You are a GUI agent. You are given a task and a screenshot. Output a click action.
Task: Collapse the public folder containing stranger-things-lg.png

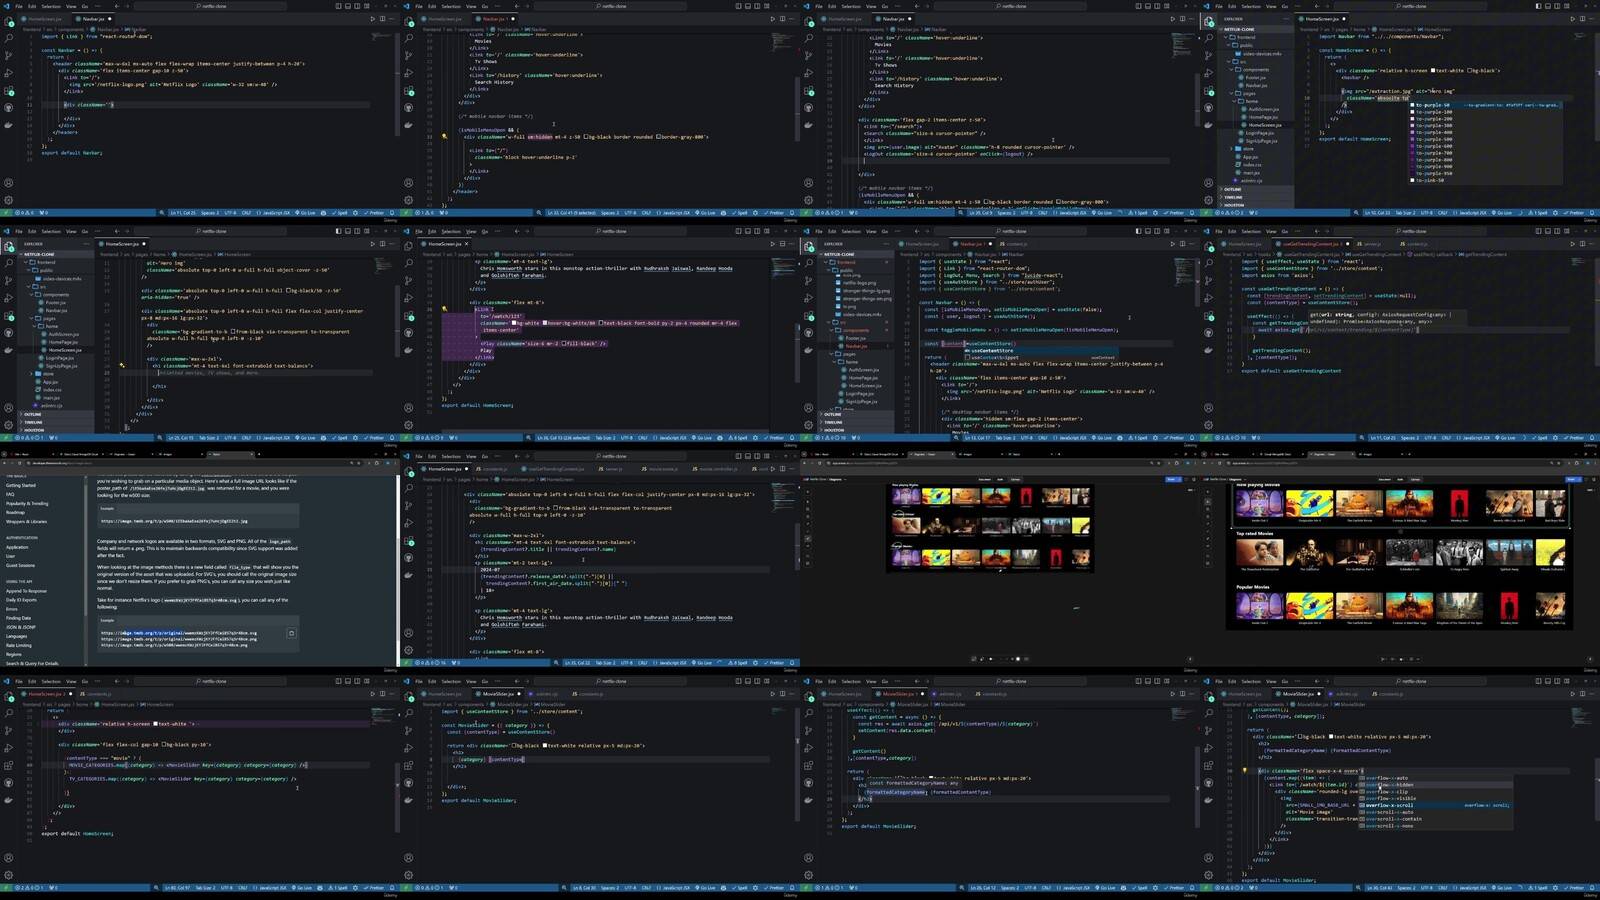pyautogui.click(x=846, y=270)
